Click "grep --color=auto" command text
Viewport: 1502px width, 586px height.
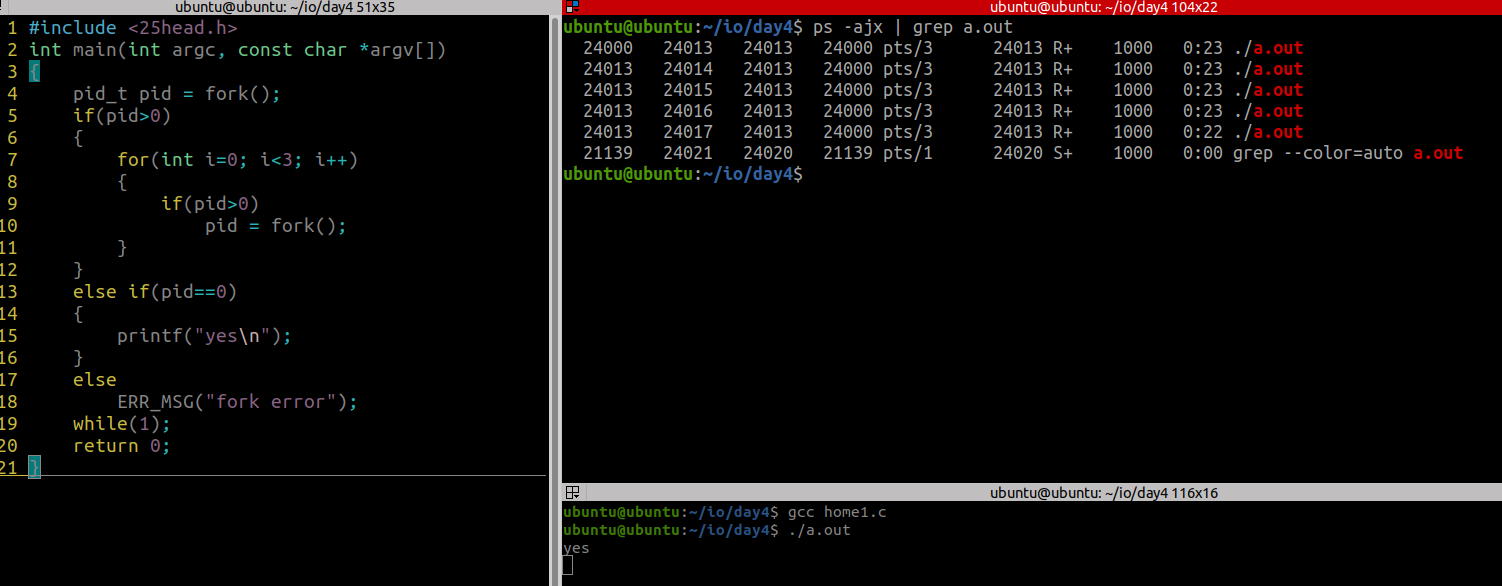point(1318,153)
